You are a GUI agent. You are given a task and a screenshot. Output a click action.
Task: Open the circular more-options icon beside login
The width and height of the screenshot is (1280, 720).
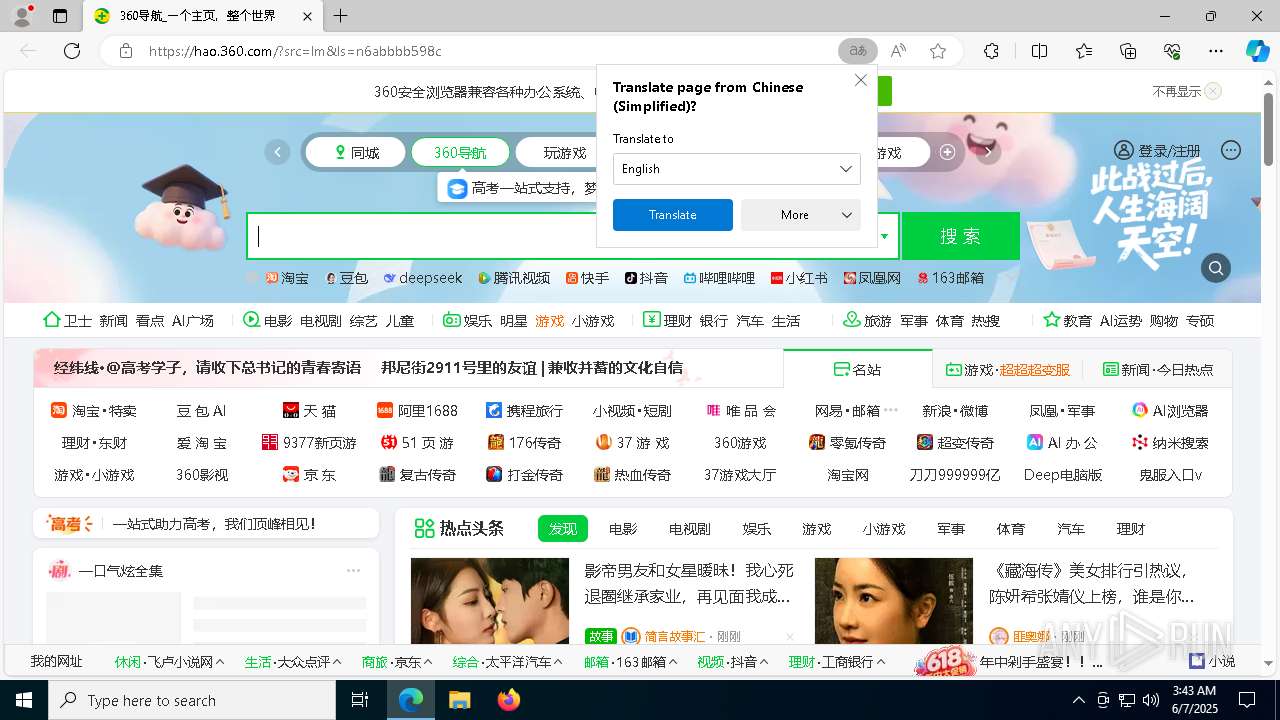coord(1231,150)
